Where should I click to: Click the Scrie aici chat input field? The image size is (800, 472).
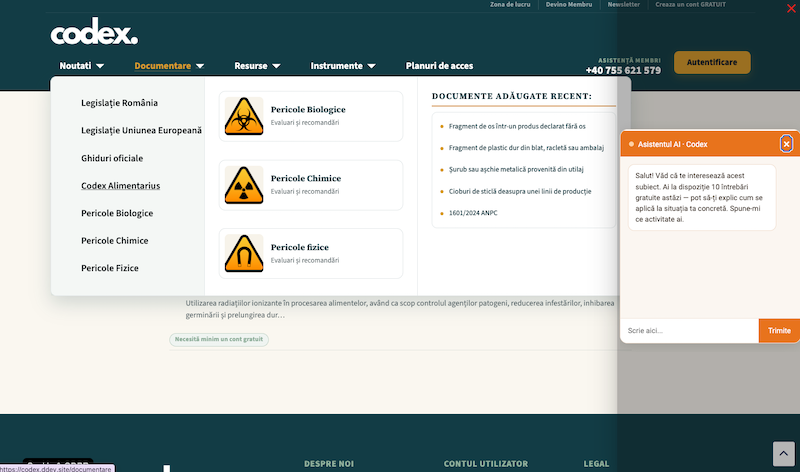tap(689, 331)
